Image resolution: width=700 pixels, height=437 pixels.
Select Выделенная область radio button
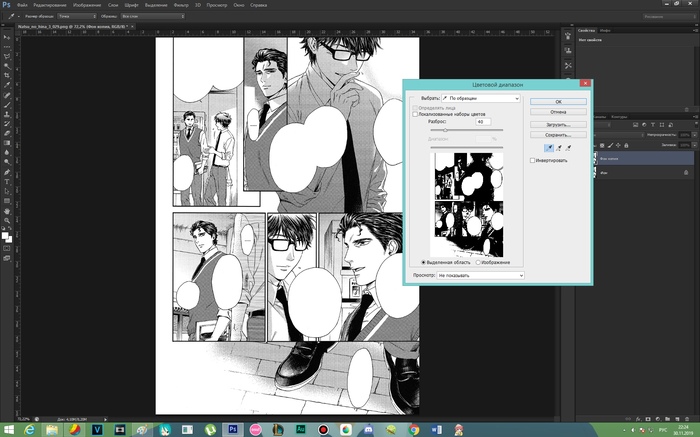424,262
